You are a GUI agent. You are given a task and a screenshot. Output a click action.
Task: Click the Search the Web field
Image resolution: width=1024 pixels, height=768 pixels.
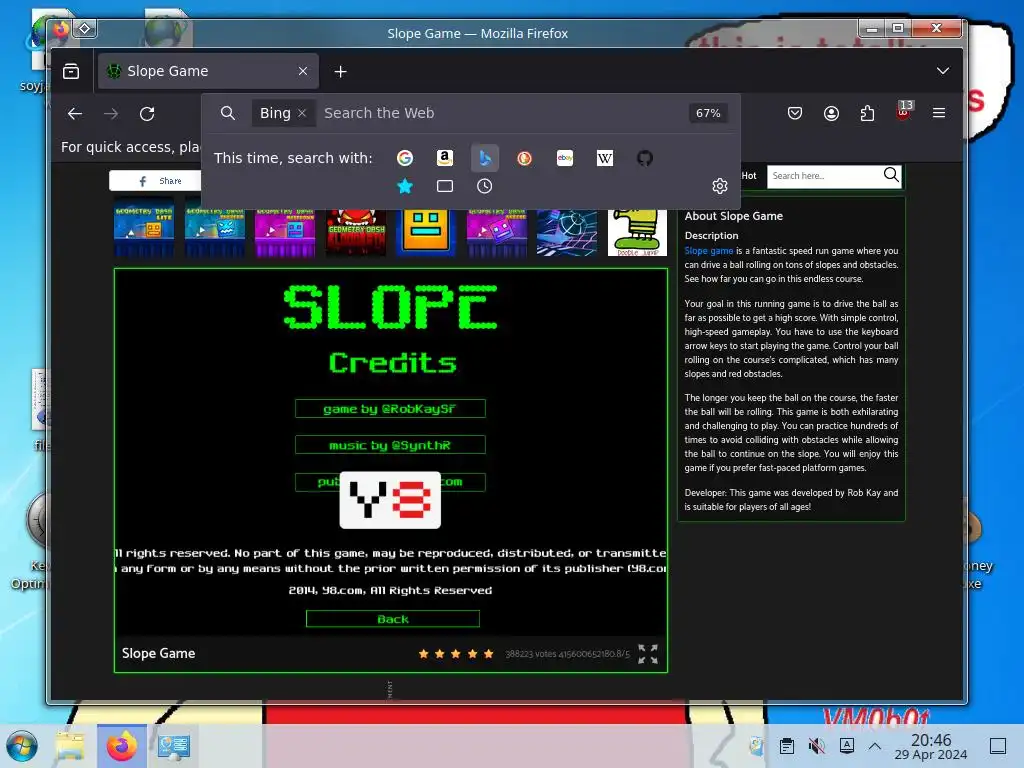pyautogui.click(x=502, y=113)
